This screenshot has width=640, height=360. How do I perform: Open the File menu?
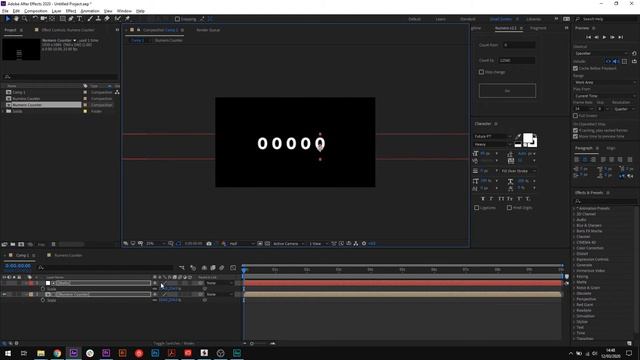[x=5, y=11]
